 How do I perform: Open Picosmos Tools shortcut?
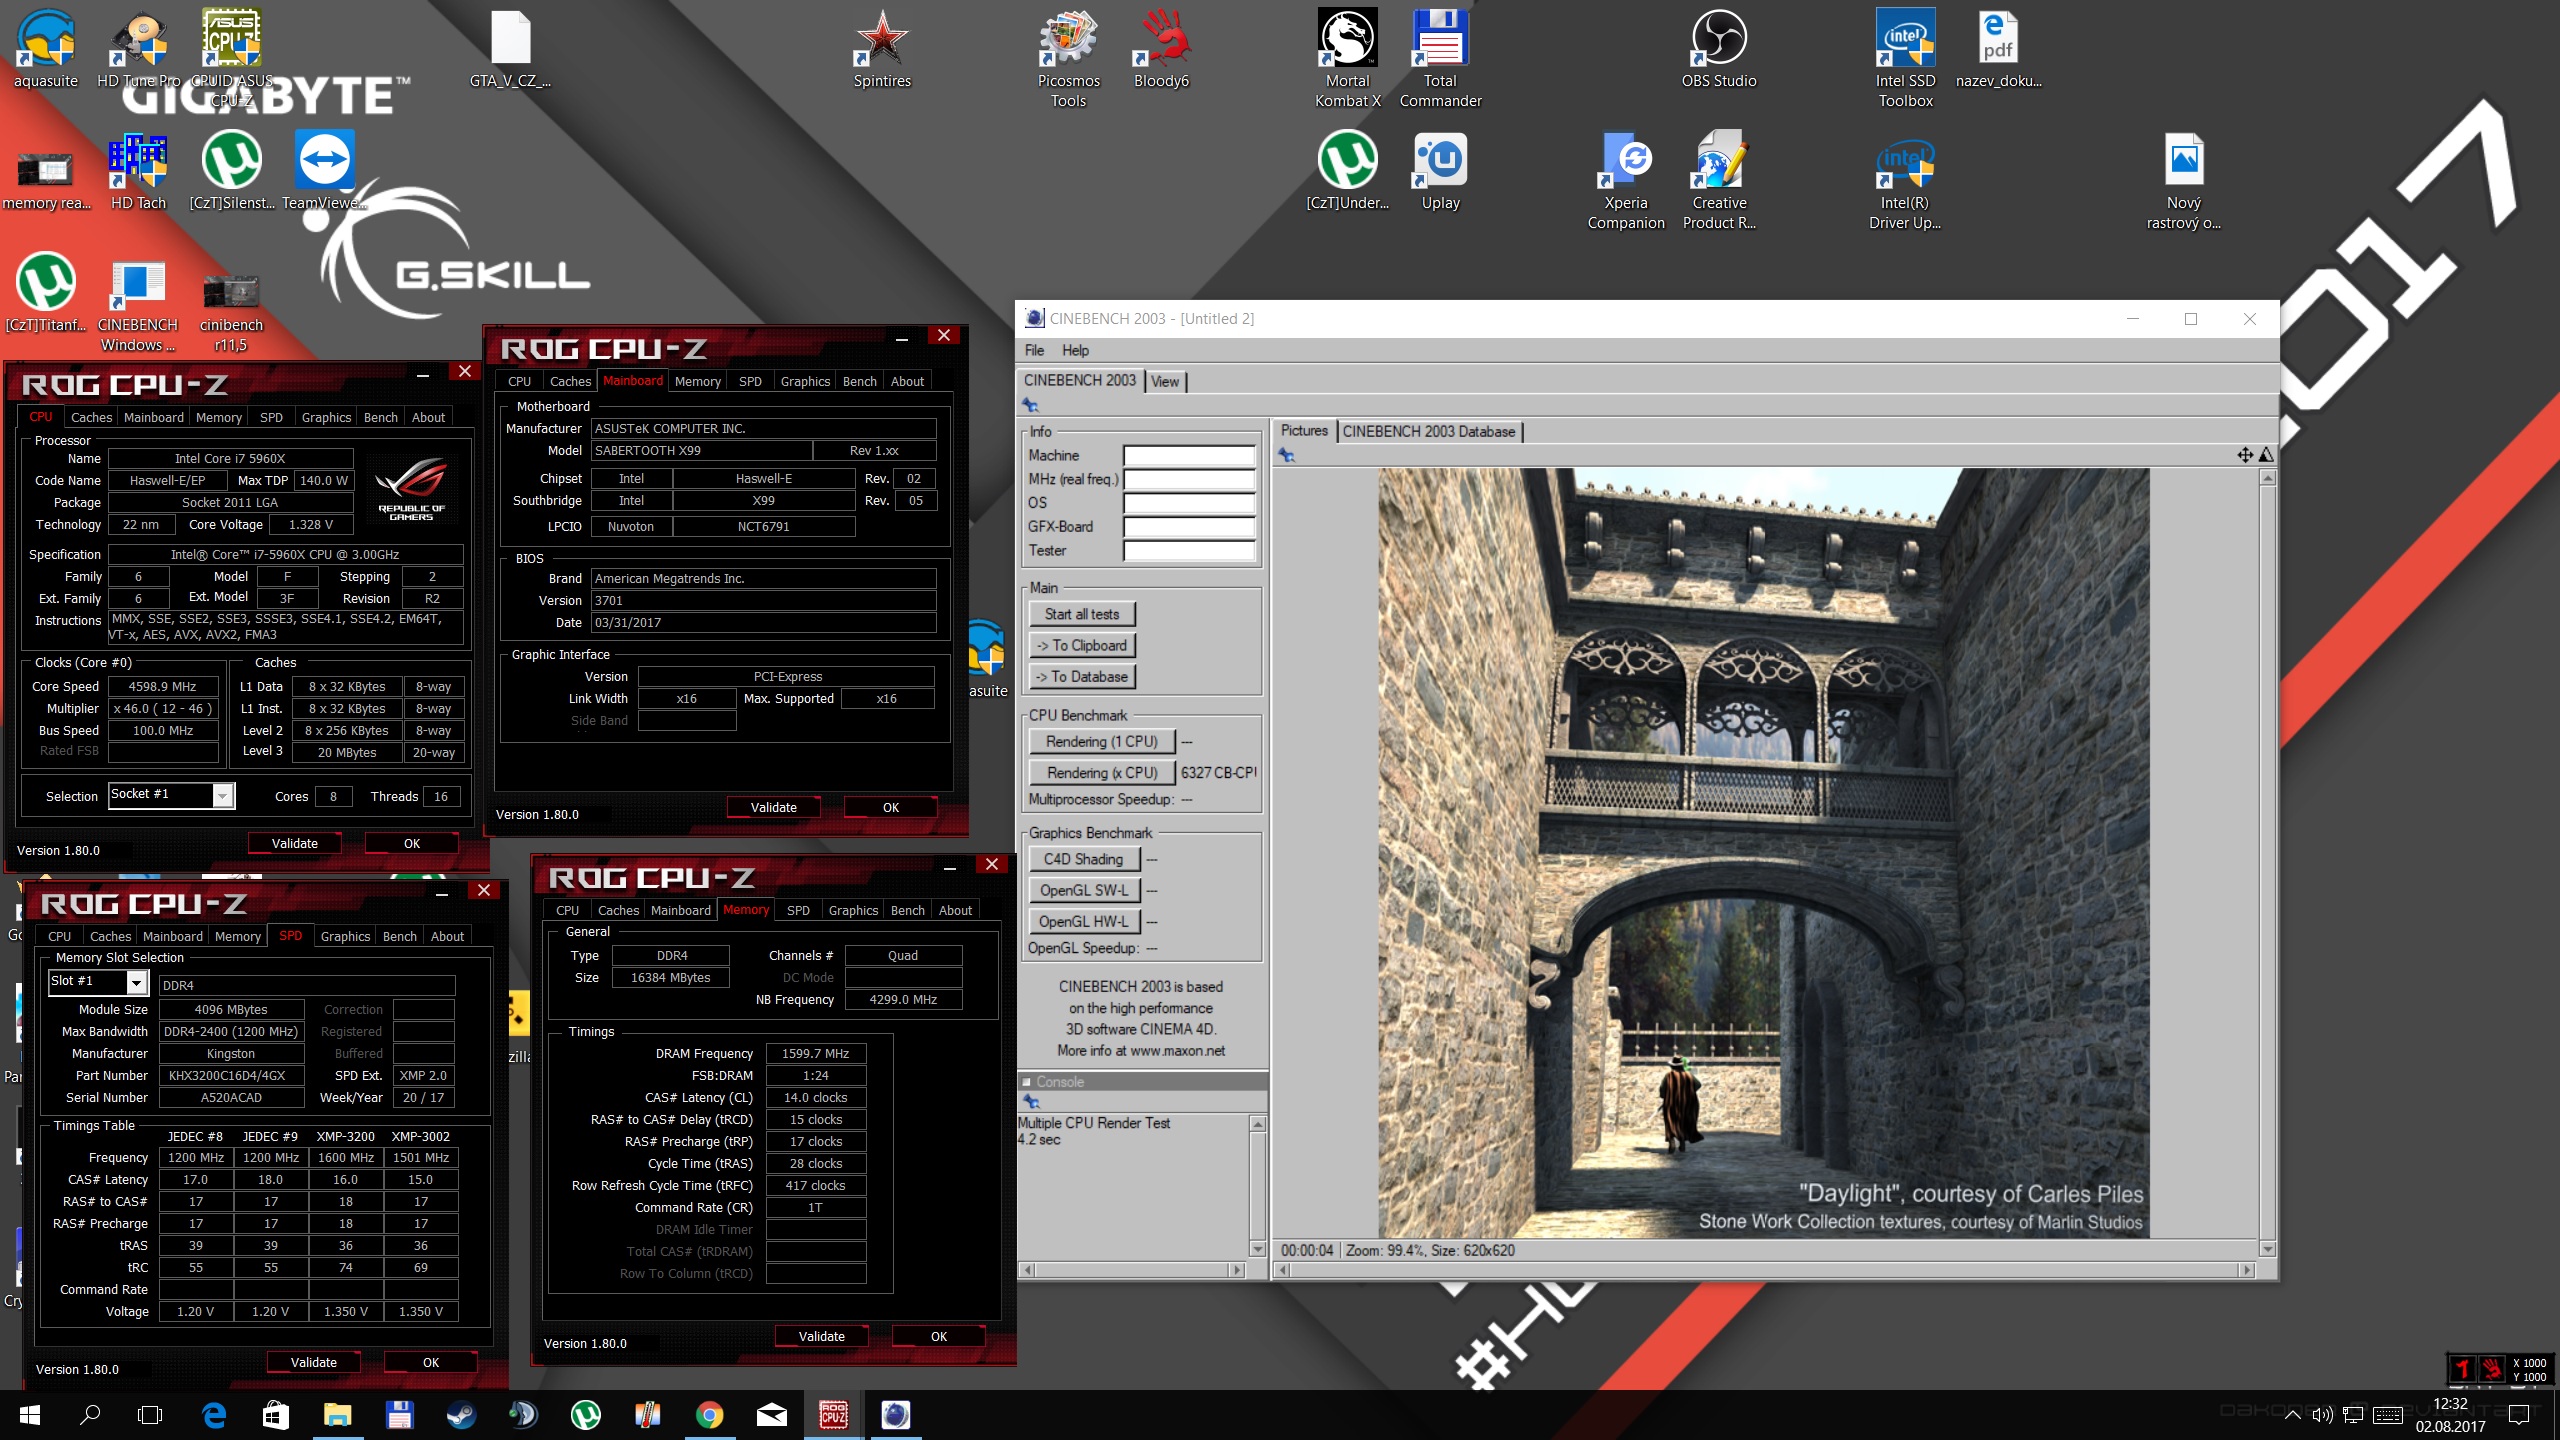point(1068,58)
